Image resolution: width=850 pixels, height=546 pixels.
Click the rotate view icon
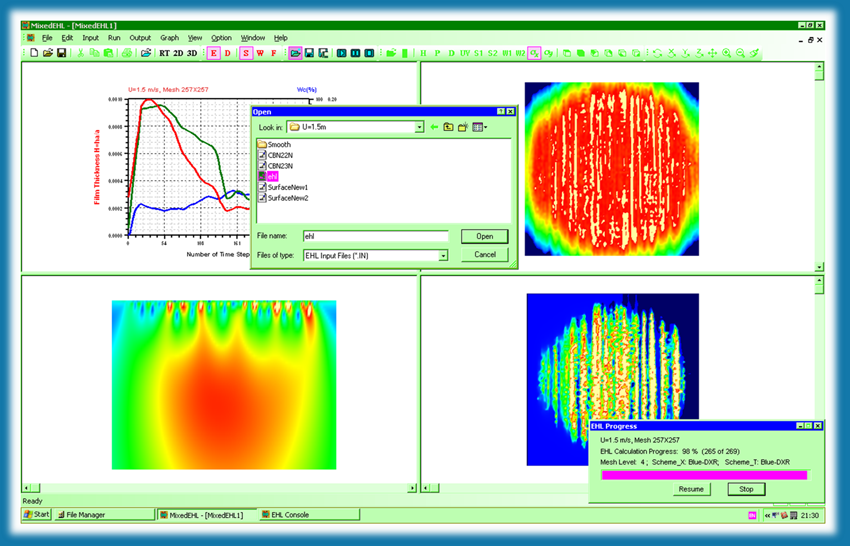[657, 53]
